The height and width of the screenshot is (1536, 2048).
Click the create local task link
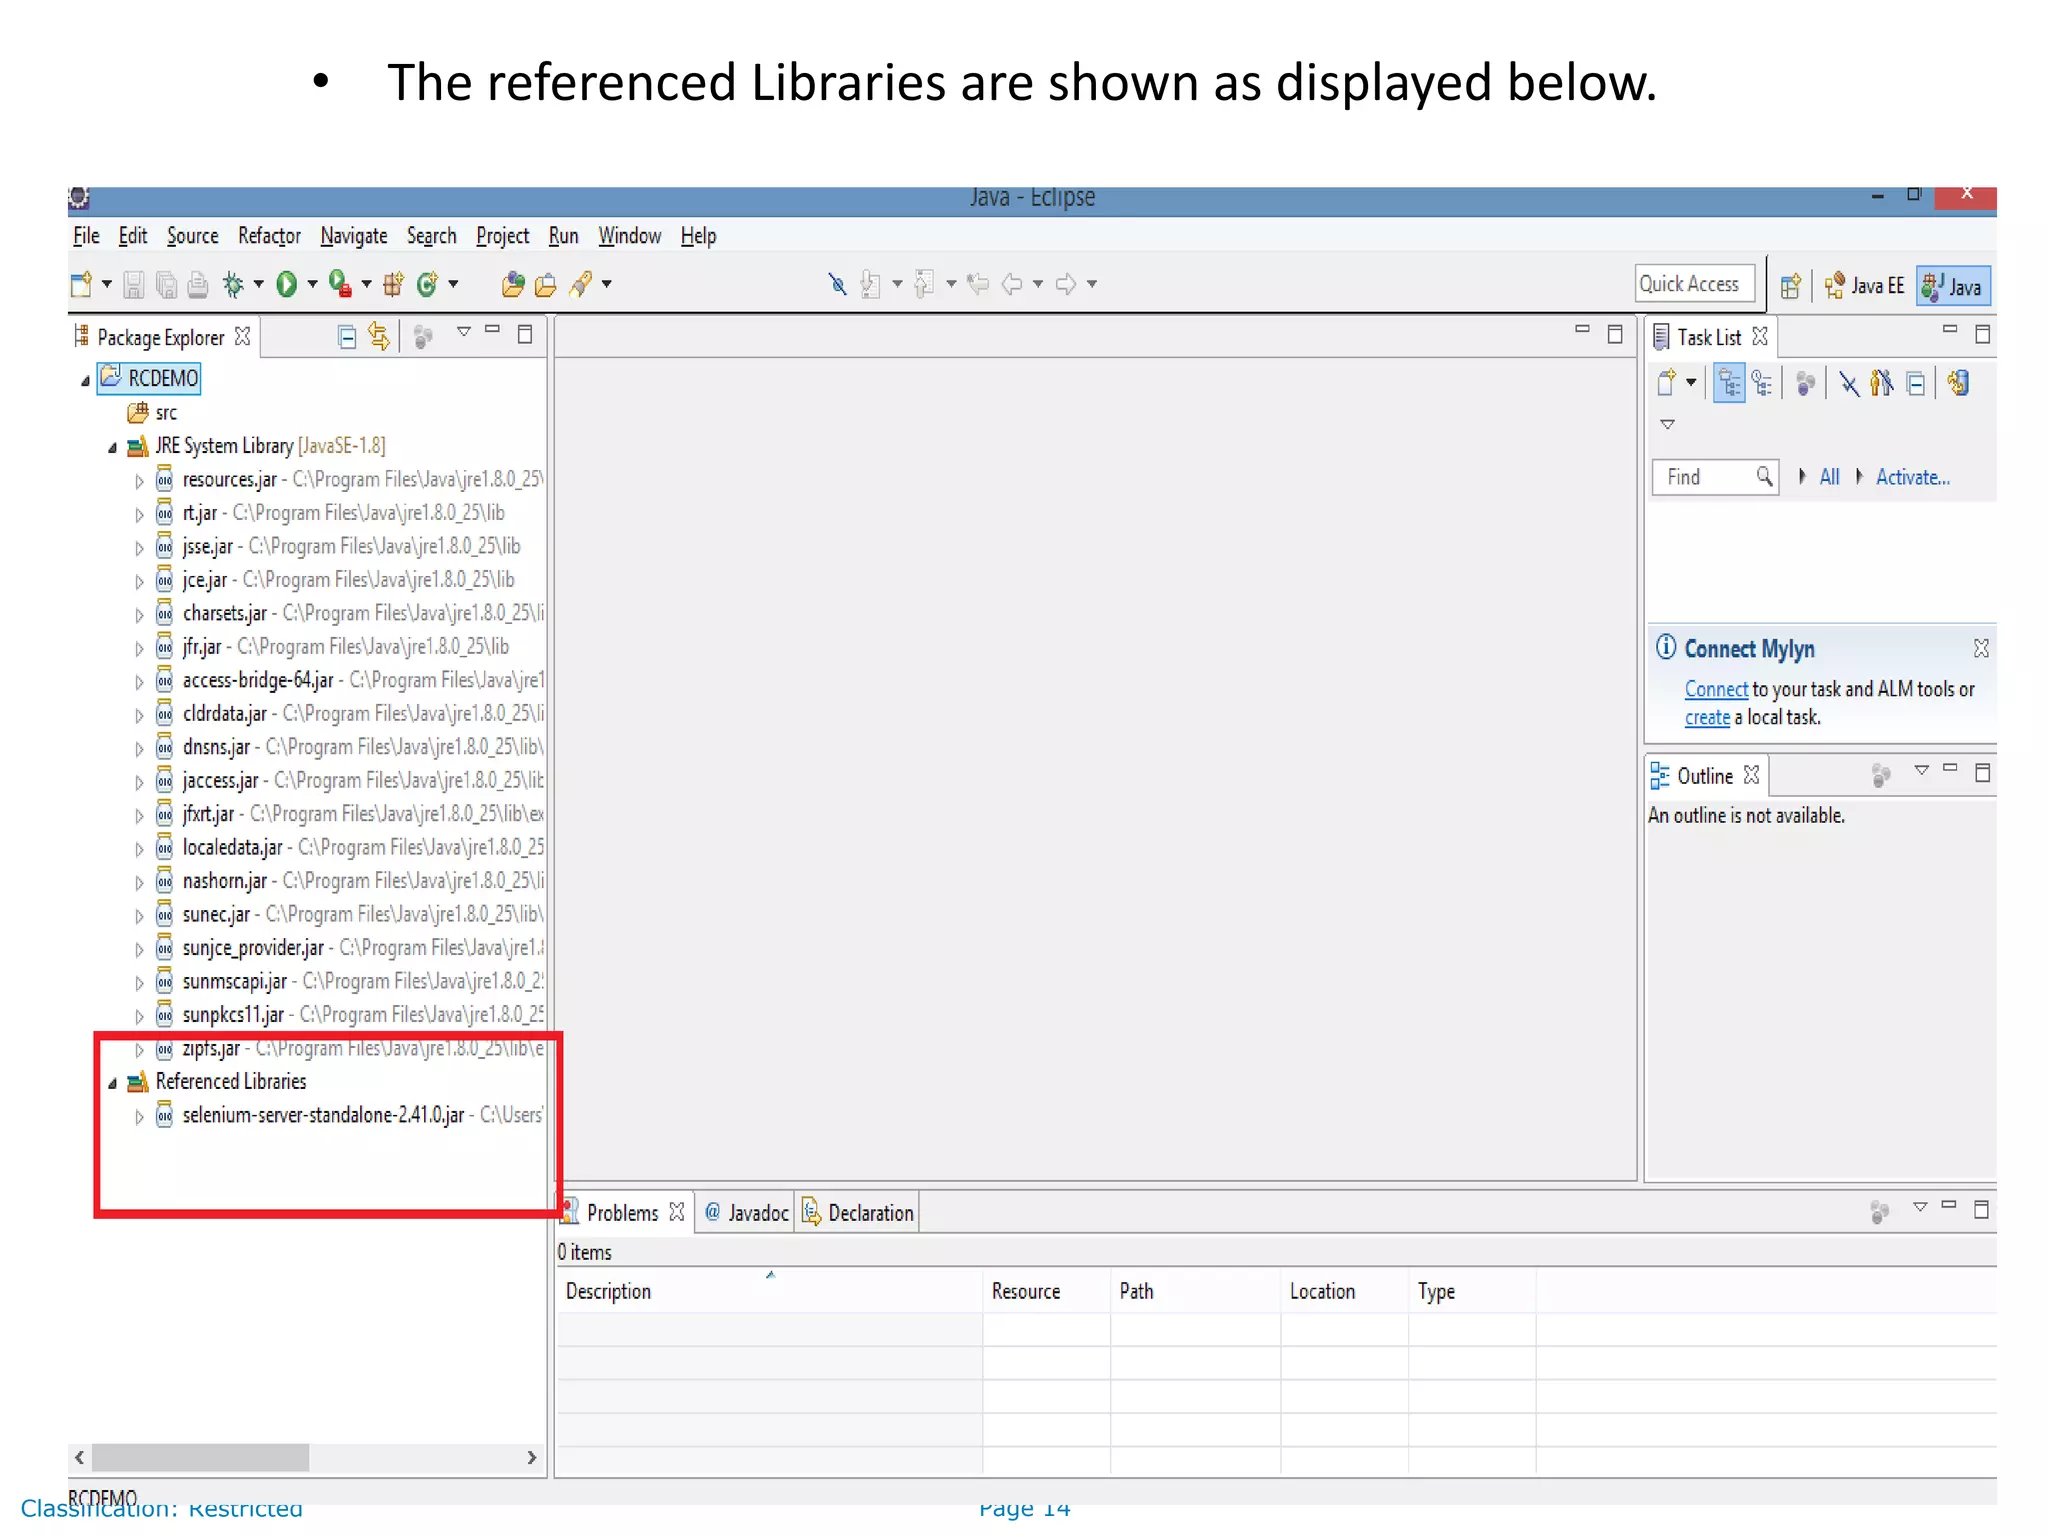coord(1707,718)
